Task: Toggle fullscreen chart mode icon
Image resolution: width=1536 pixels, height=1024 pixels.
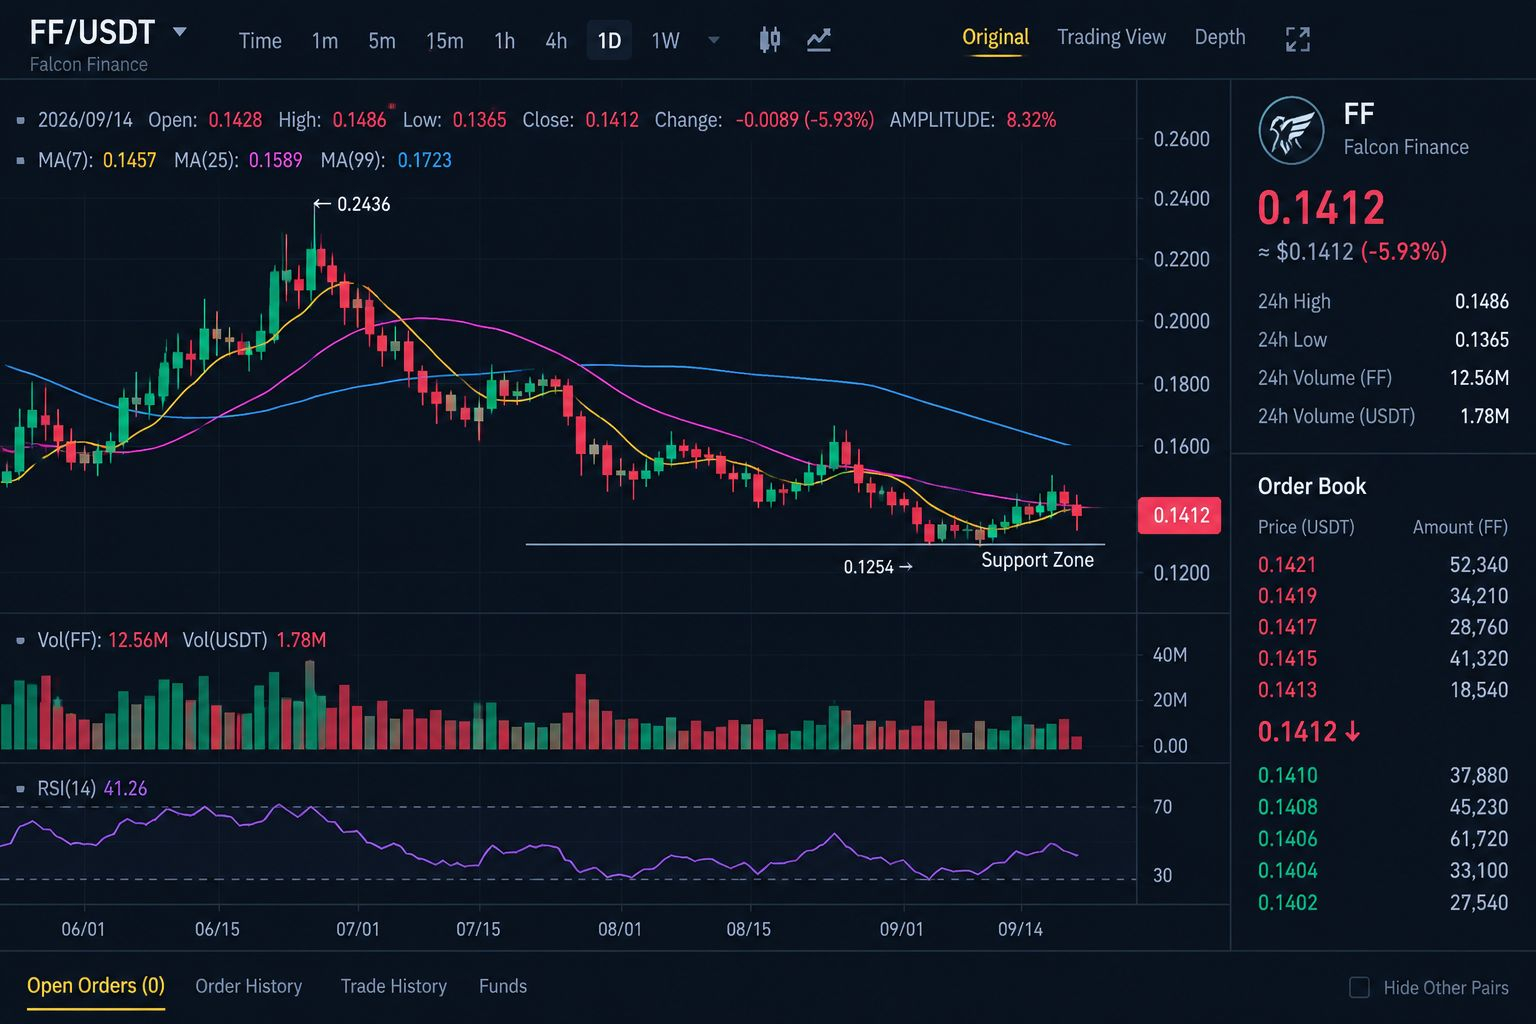Action: pyautogui.click(x=1297, y=39)
